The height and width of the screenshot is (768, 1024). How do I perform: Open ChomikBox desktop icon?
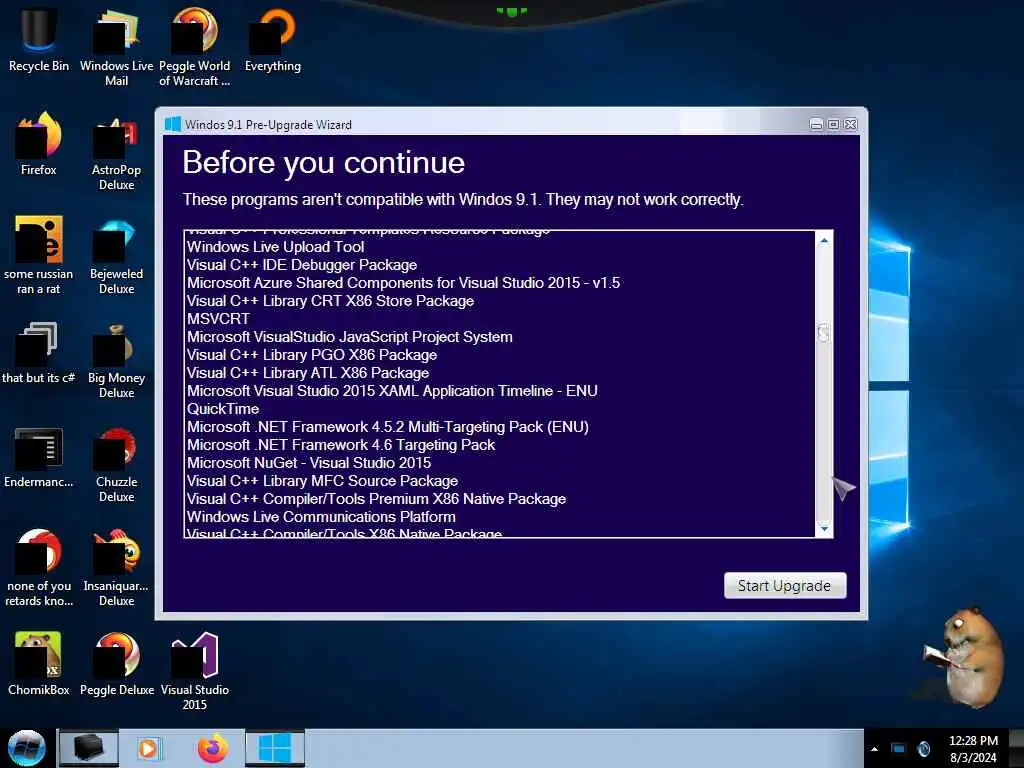coord(39,662)
